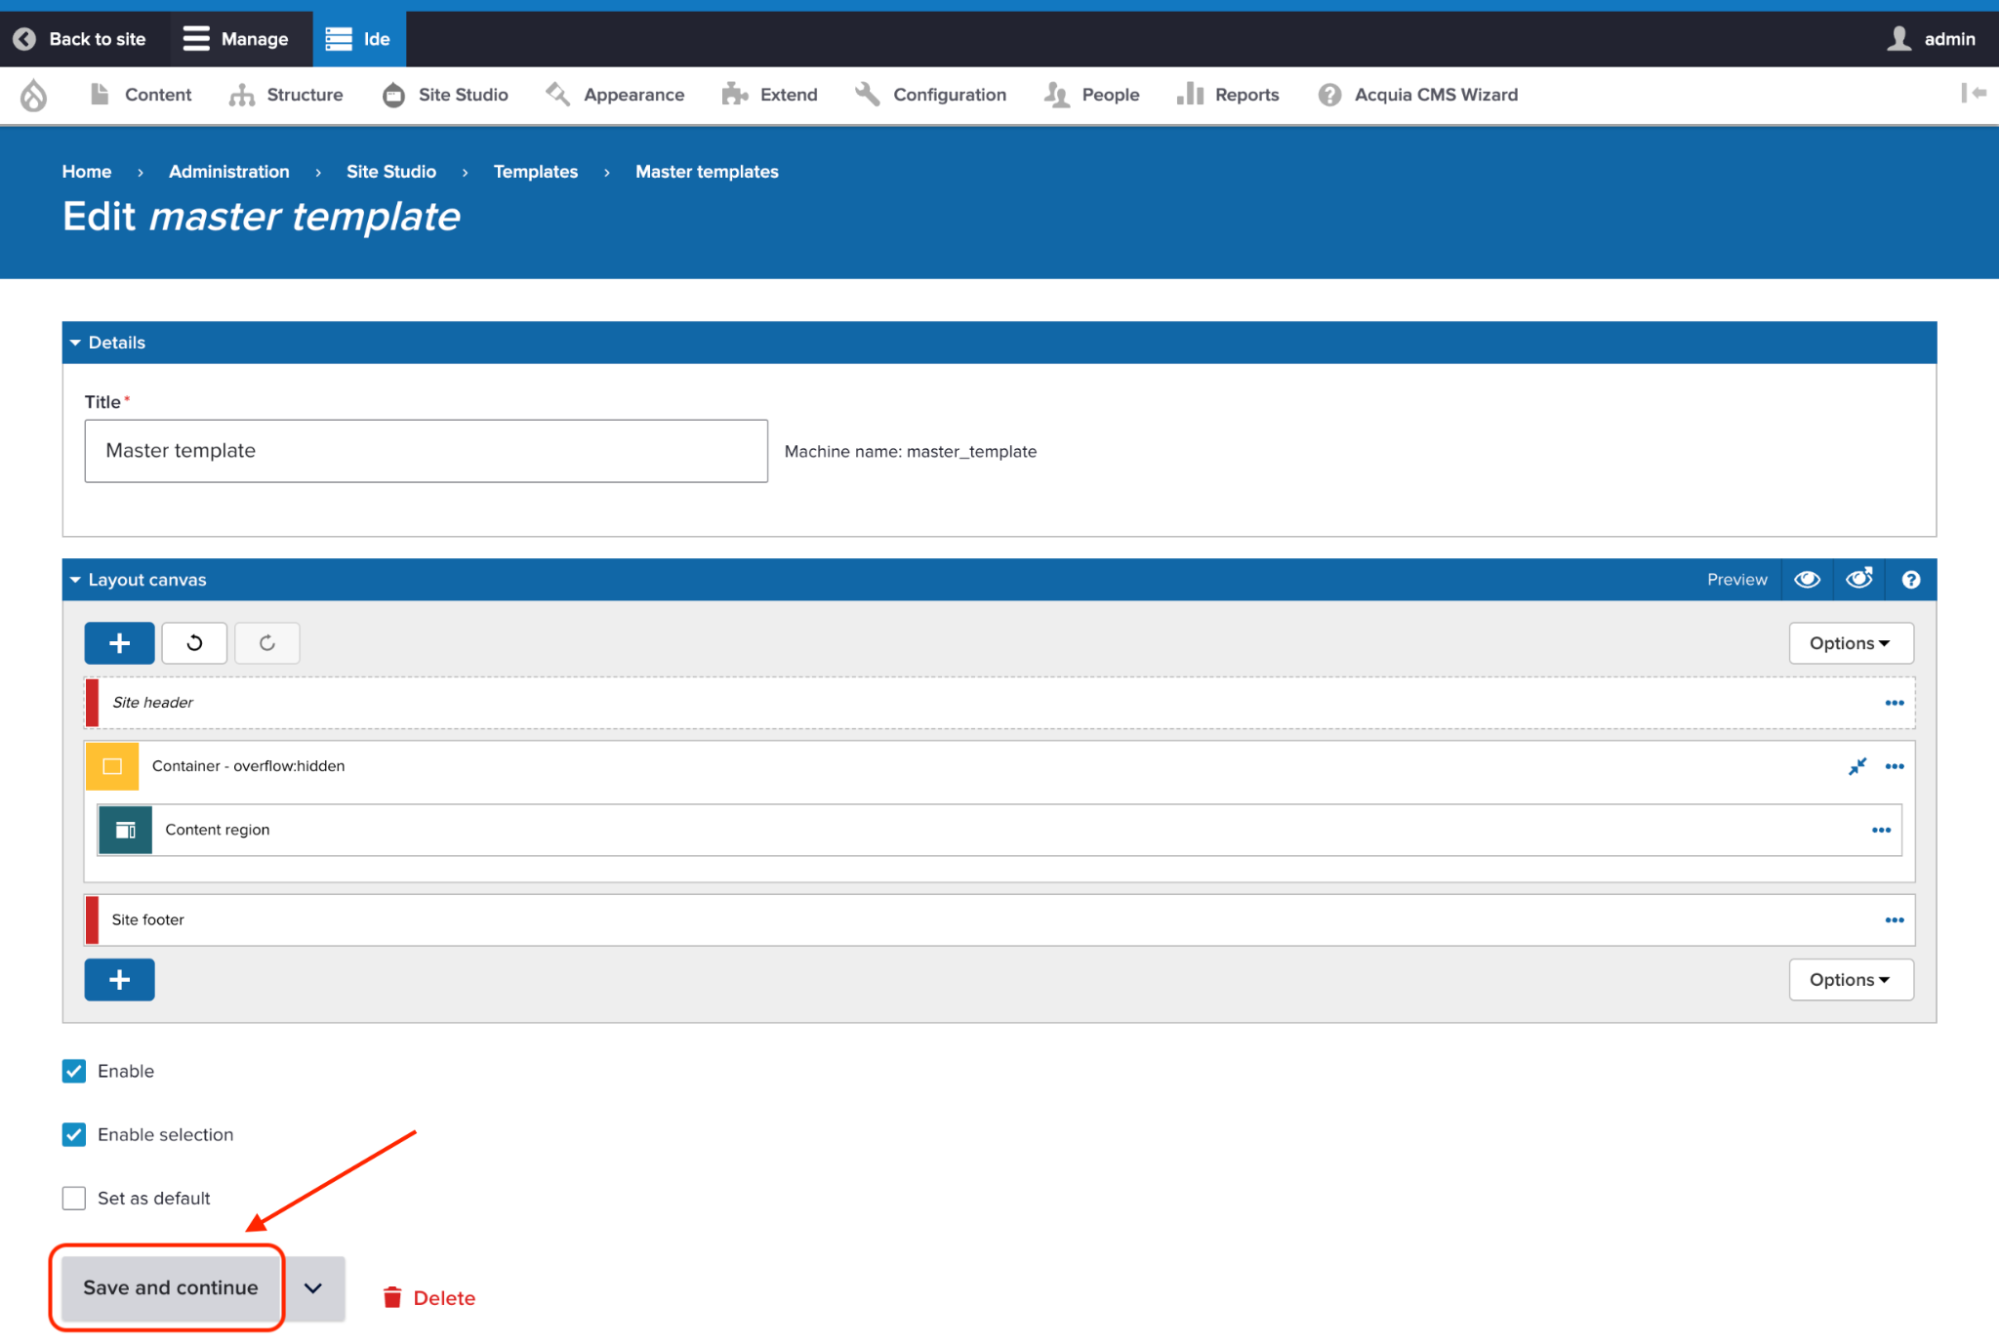1999x1335 pixels.
Task: Open the Manage menu
Action: point(236,39)
